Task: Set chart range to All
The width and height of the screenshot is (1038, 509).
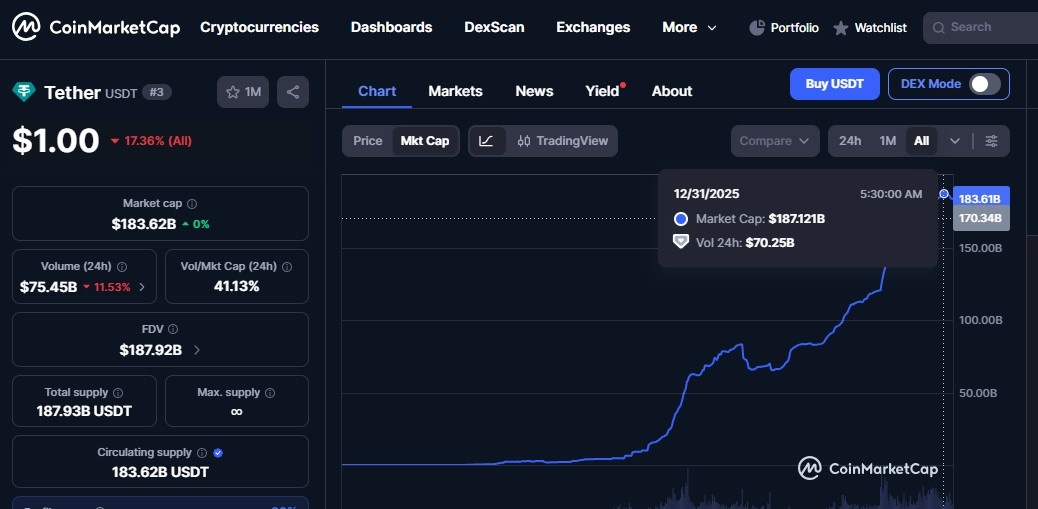Action: pos(921,141)
